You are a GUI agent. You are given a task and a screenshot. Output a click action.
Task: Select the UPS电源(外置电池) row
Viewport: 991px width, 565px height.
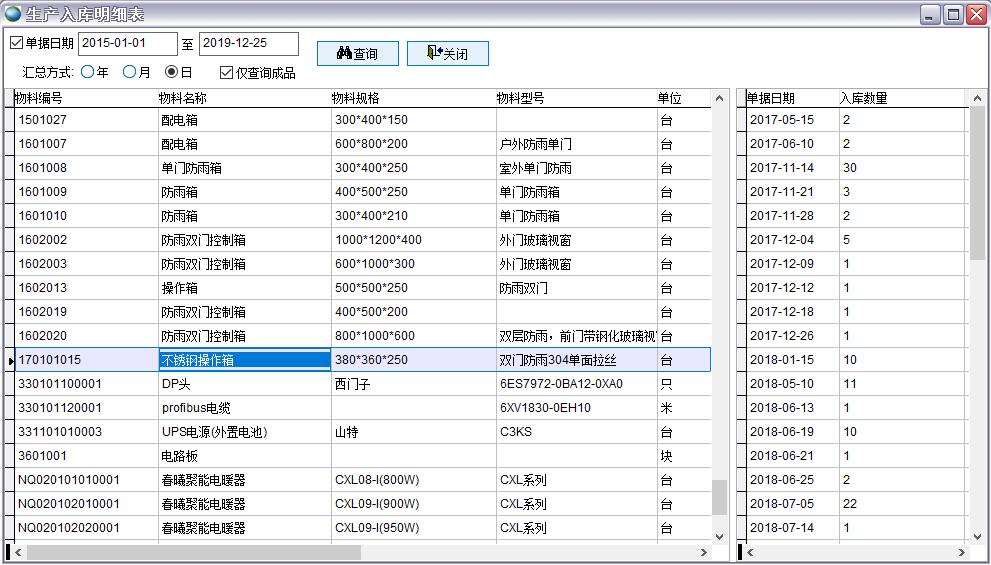(x=214, y=432)
